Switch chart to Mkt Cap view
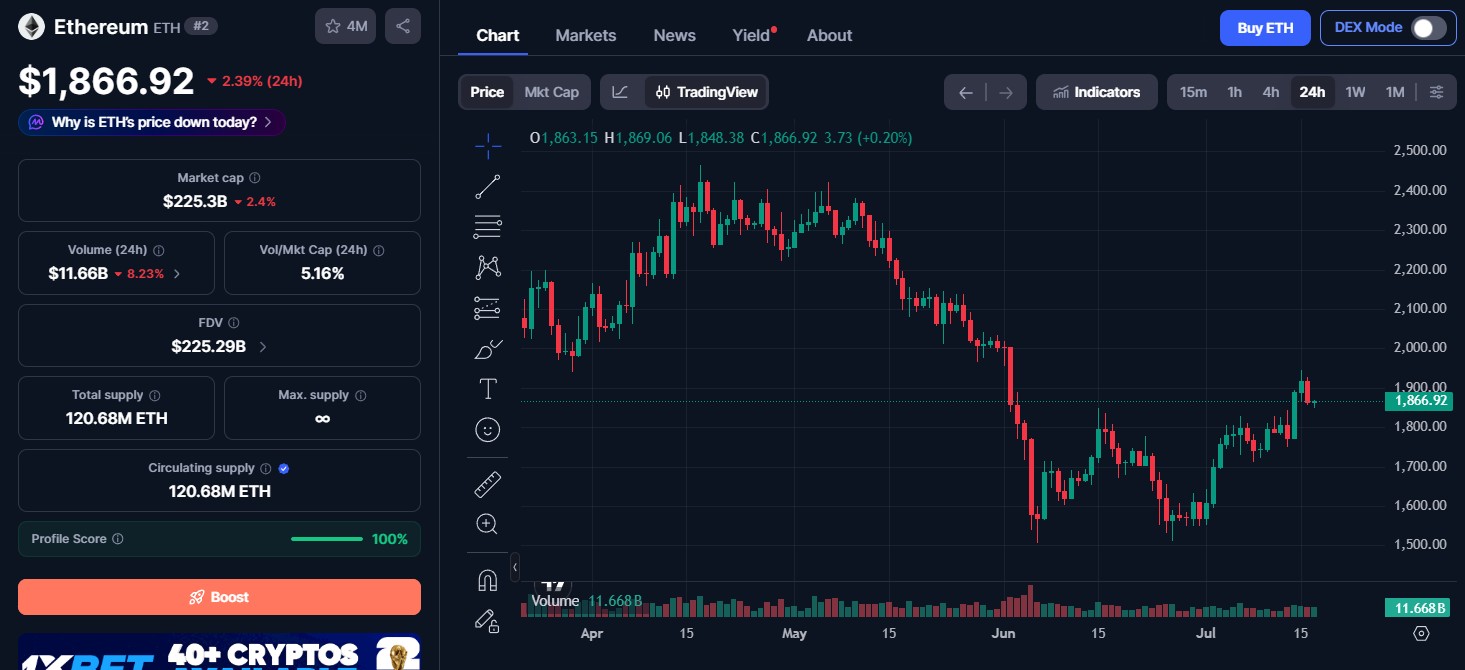This screenshot has height=670, width=1465. click(x=552, y=92)
